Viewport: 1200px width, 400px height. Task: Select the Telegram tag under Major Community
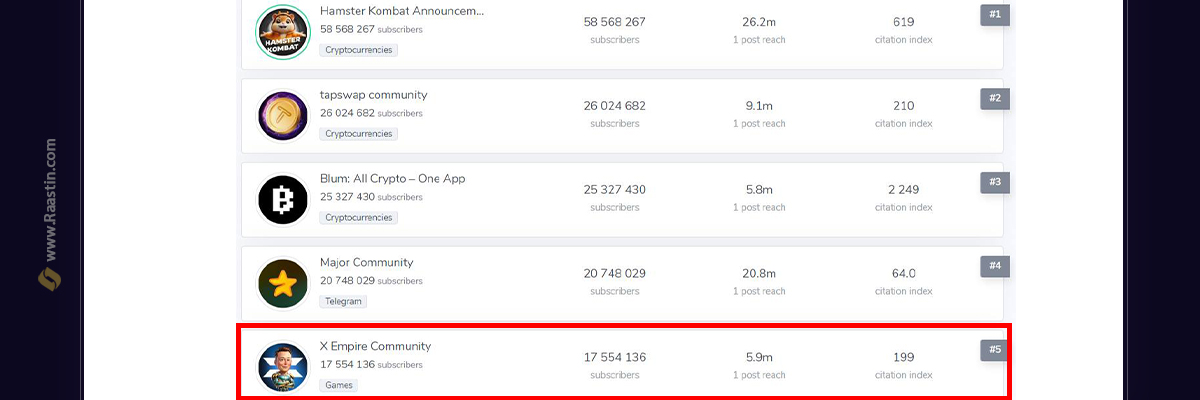point(343,301)
